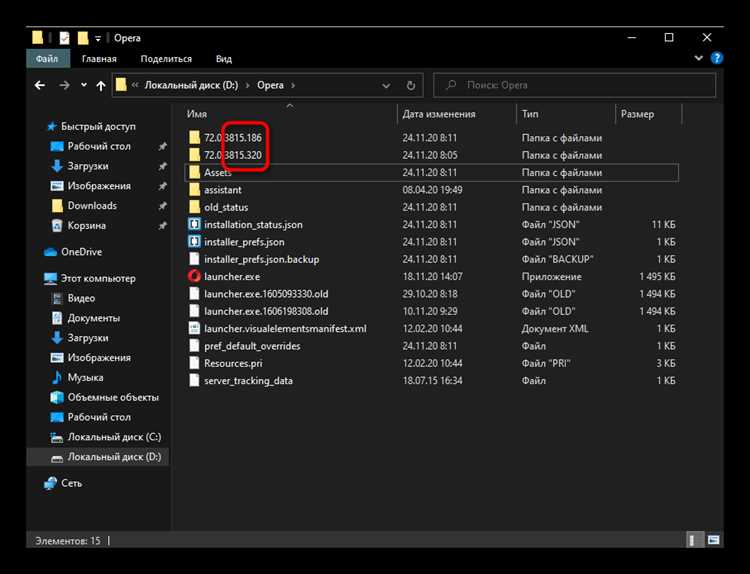The image size is (750, 574).
Task: Switch to details view layout icon
Action: pos(693,541)
